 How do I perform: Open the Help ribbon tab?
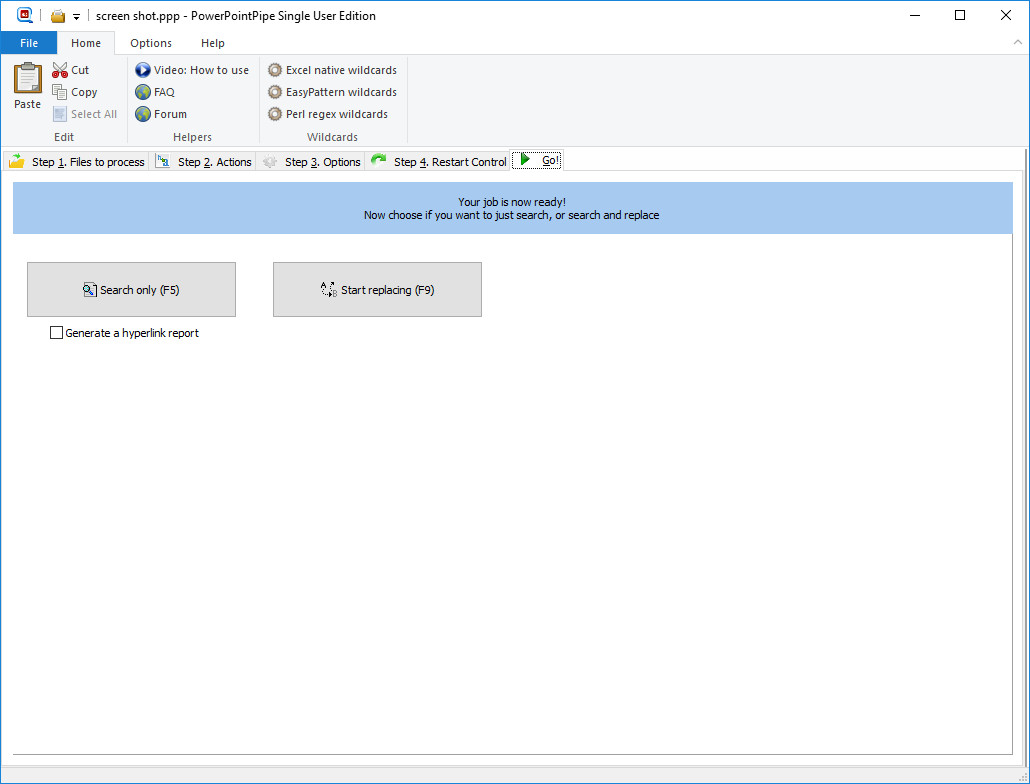click(x=212, y=43)
